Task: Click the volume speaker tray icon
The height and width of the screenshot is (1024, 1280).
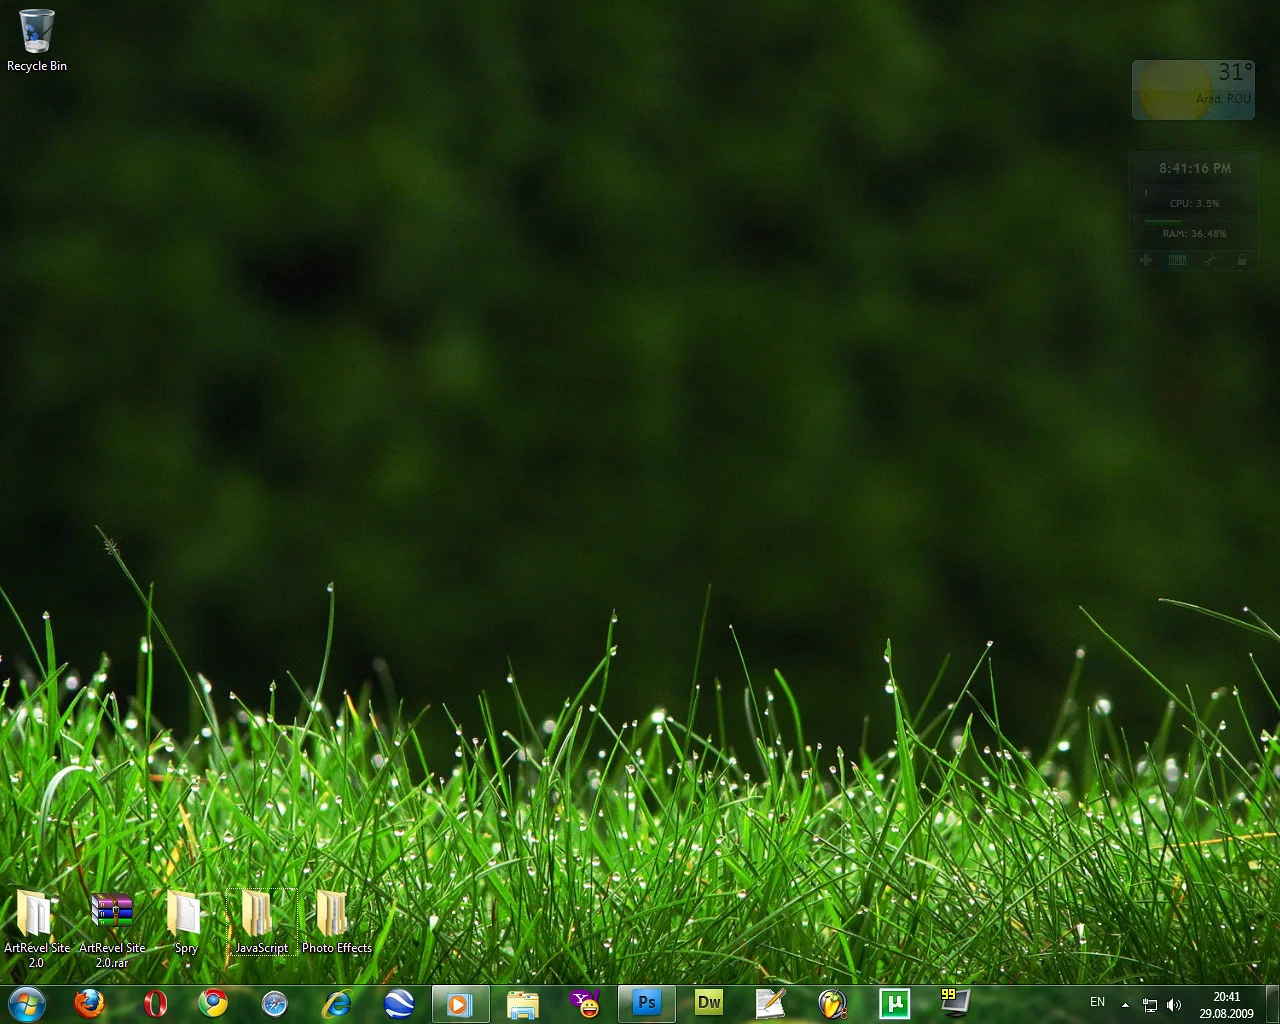Action: pyautogui.click(x=1174, y=1004)
